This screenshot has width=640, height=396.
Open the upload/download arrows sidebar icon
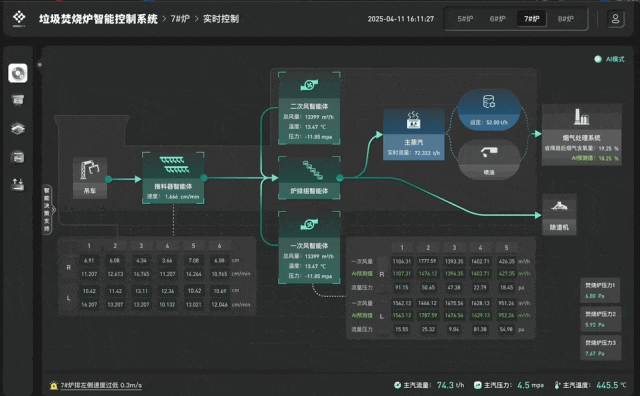tap(18, 185)
